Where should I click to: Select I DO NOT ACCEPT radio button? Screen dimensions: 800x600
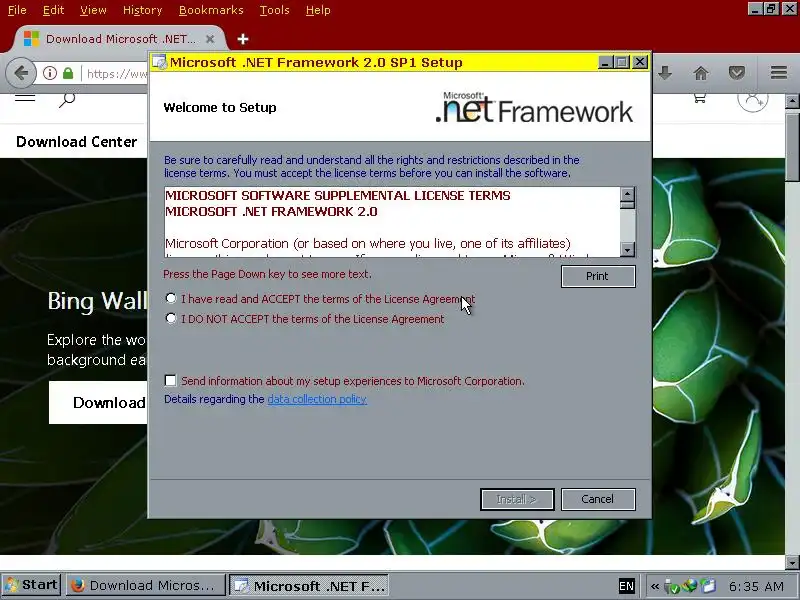pyautogui.click(x=171, y=318)
